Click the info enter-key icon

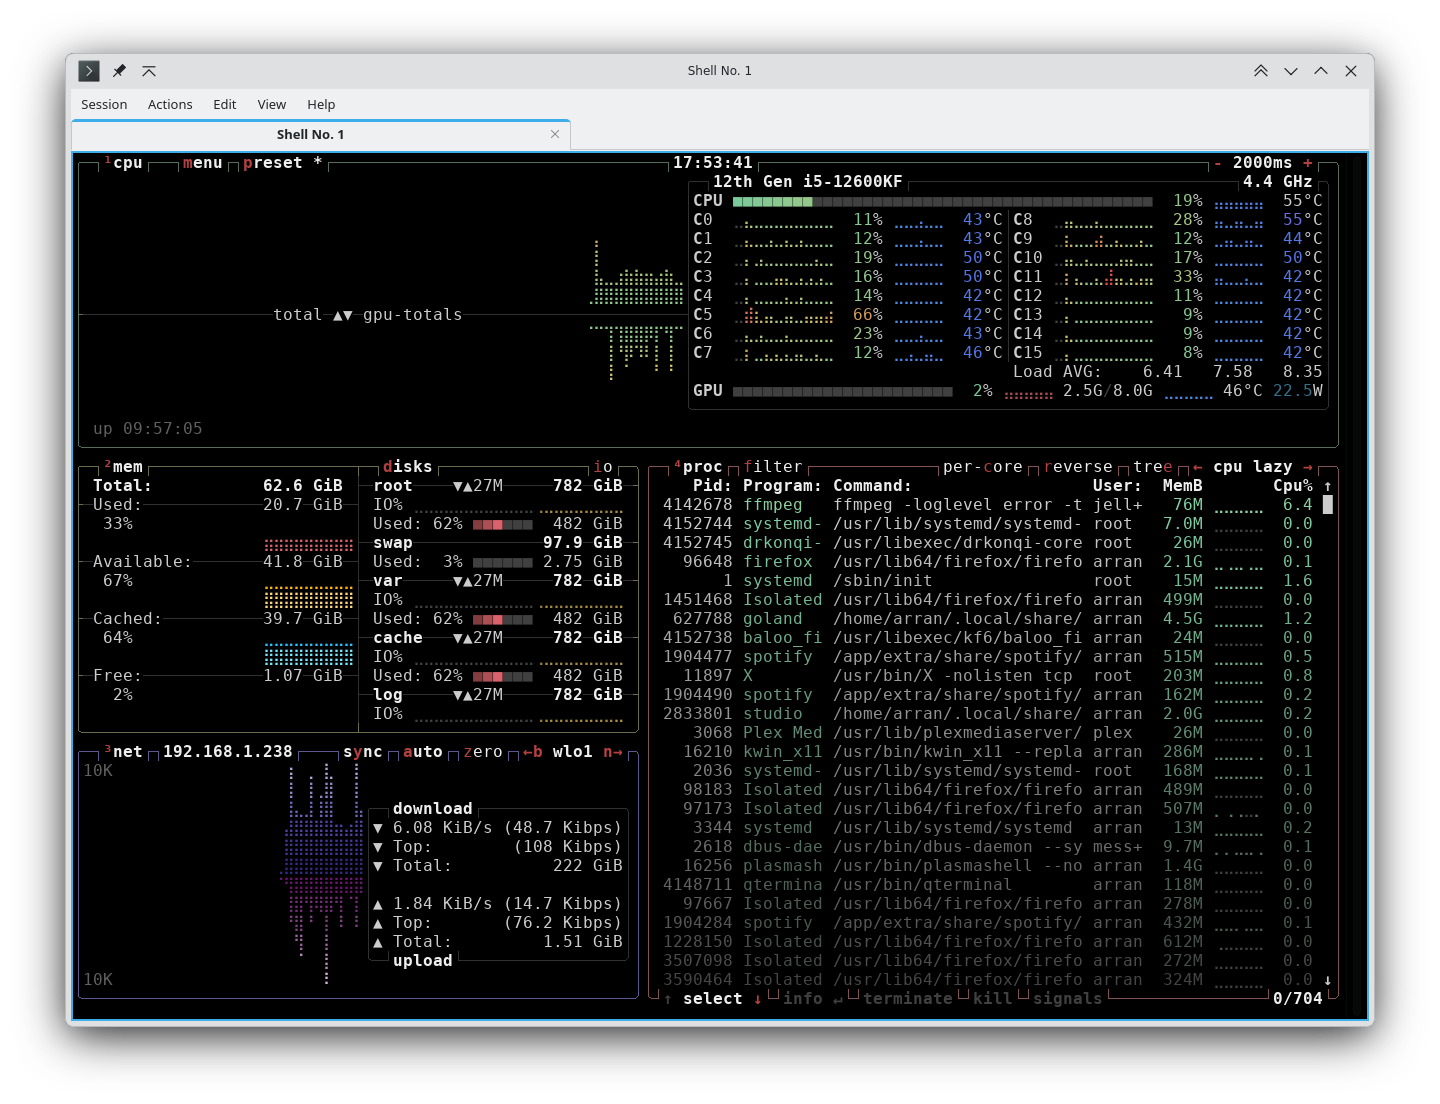coord(838,999)
